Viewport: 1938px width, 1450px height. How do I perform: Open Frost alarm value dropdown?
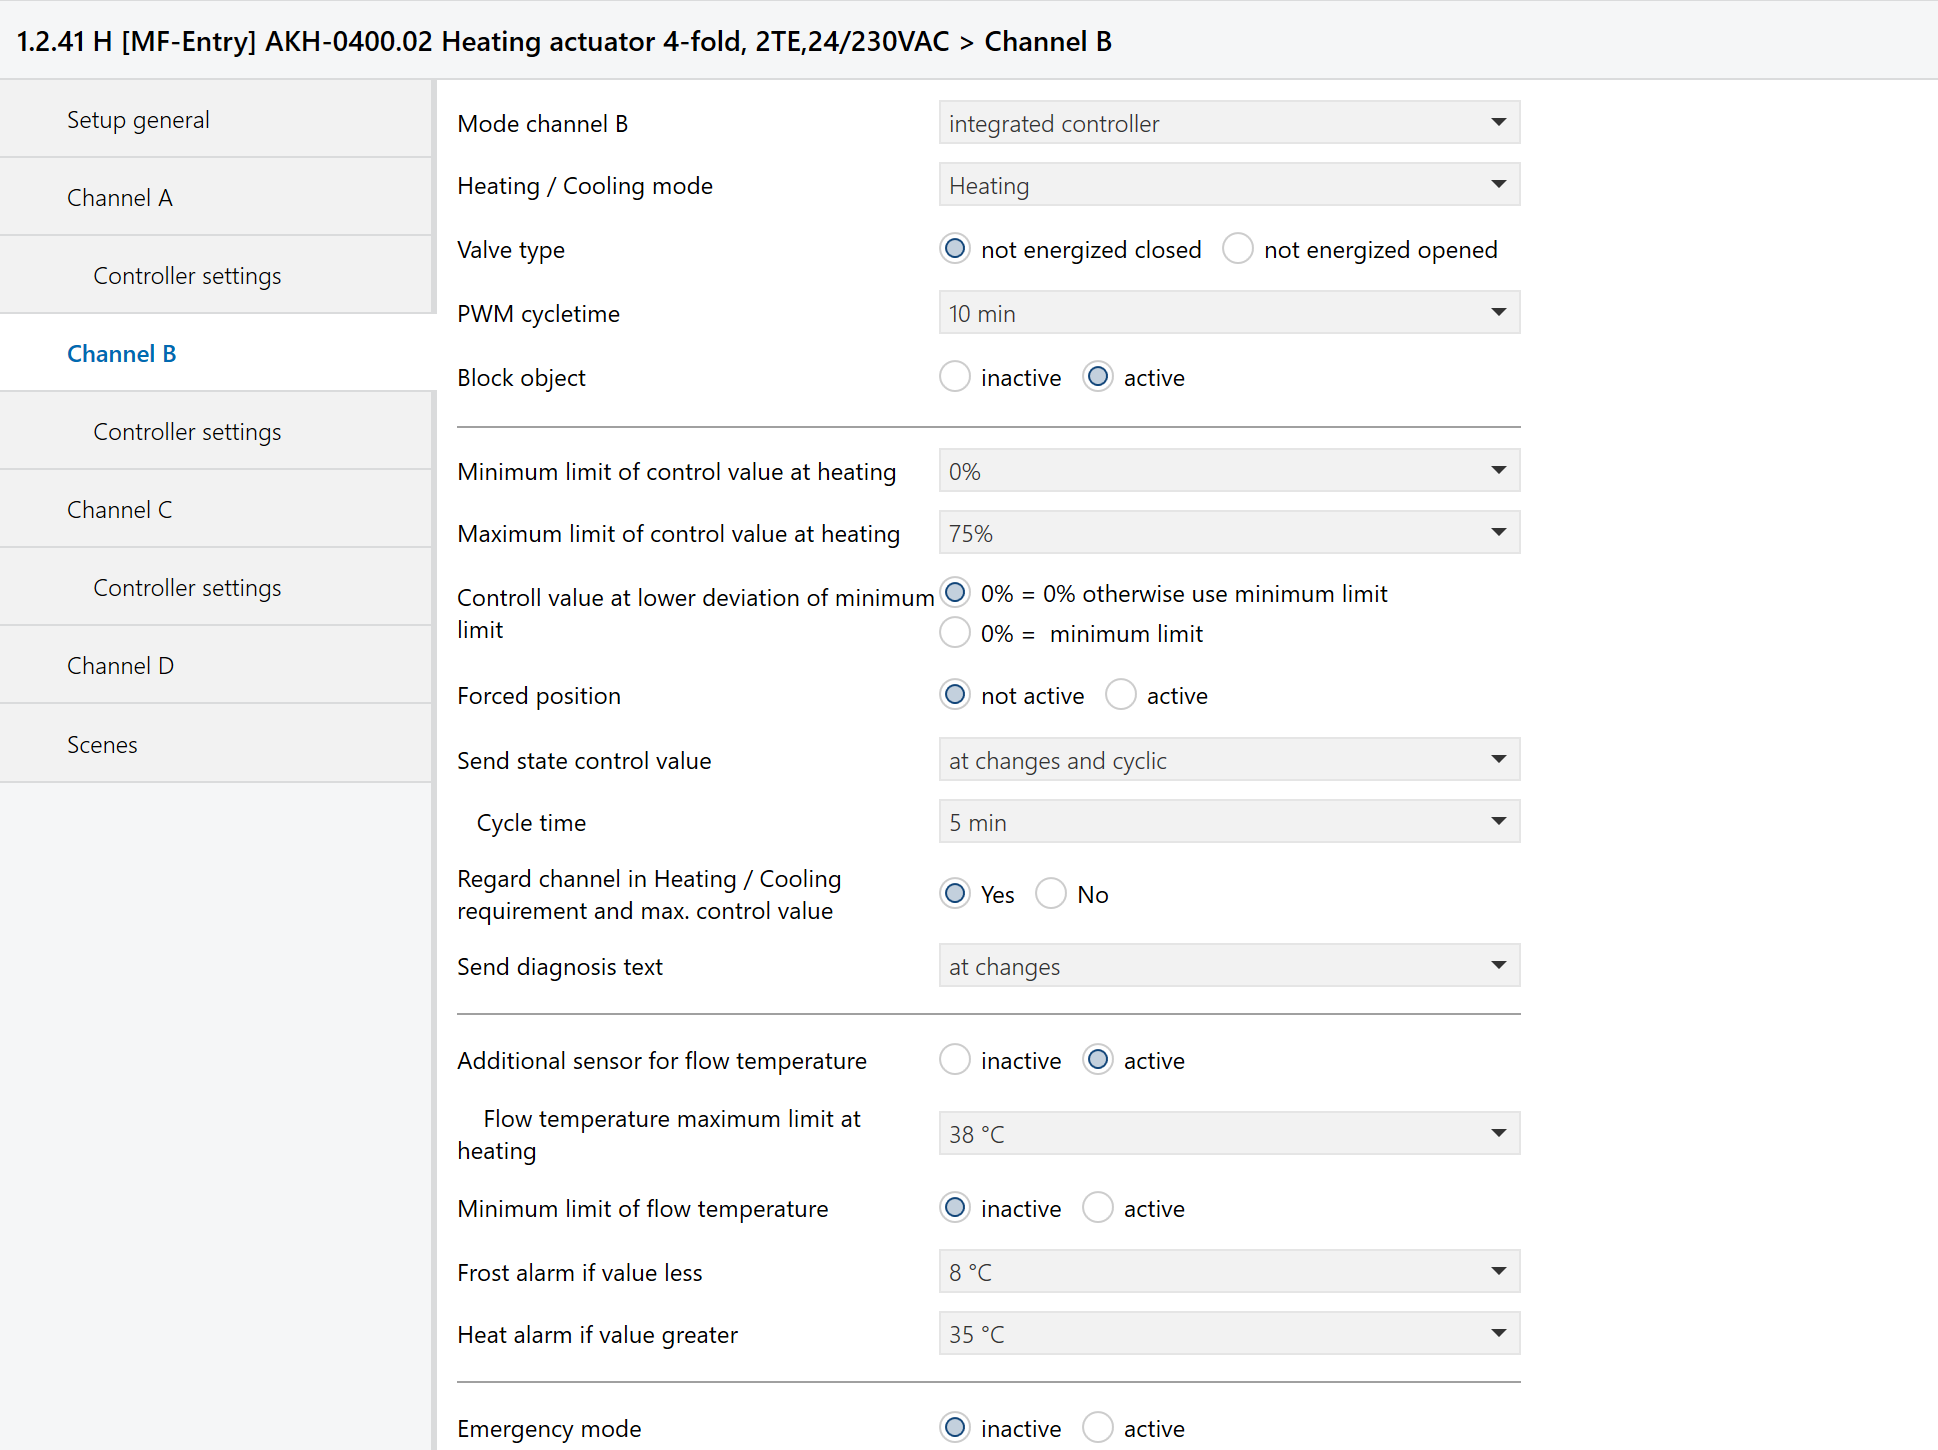tap(1228, 1272)
